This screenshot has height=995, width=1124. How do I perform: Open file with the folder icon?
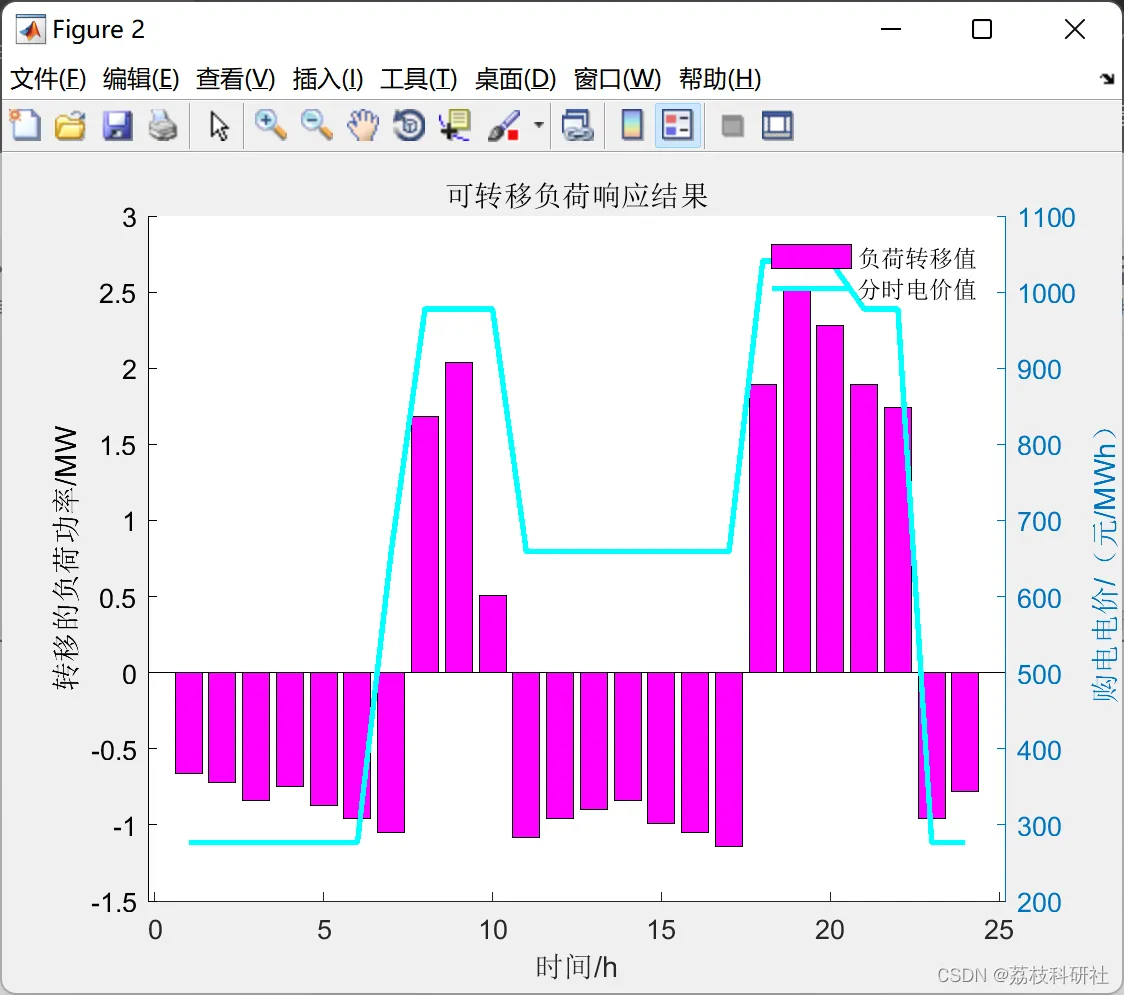click(x=70, y=125)
